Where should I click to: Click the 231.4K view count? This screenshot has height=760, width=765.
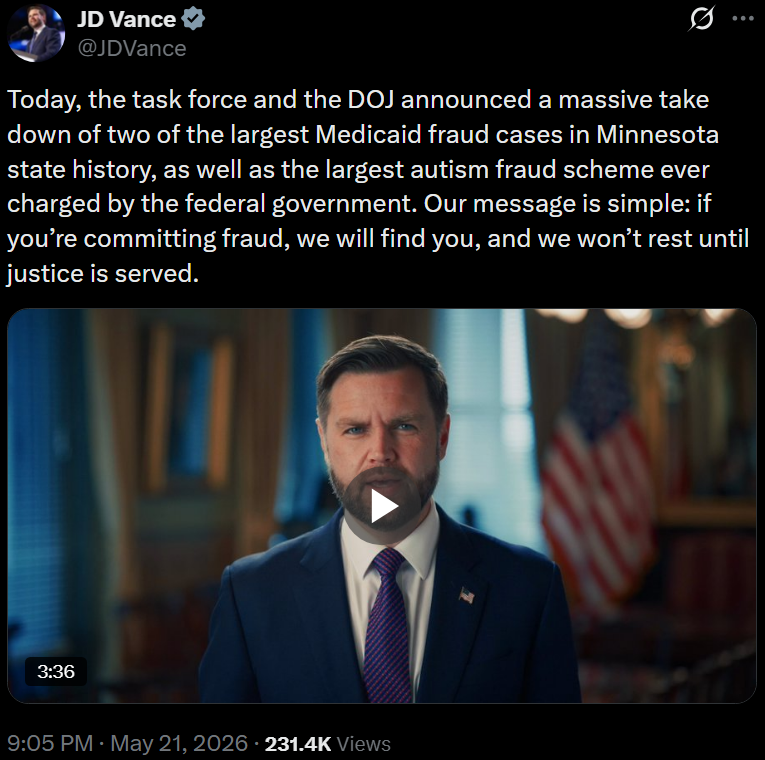click(298, 744)
